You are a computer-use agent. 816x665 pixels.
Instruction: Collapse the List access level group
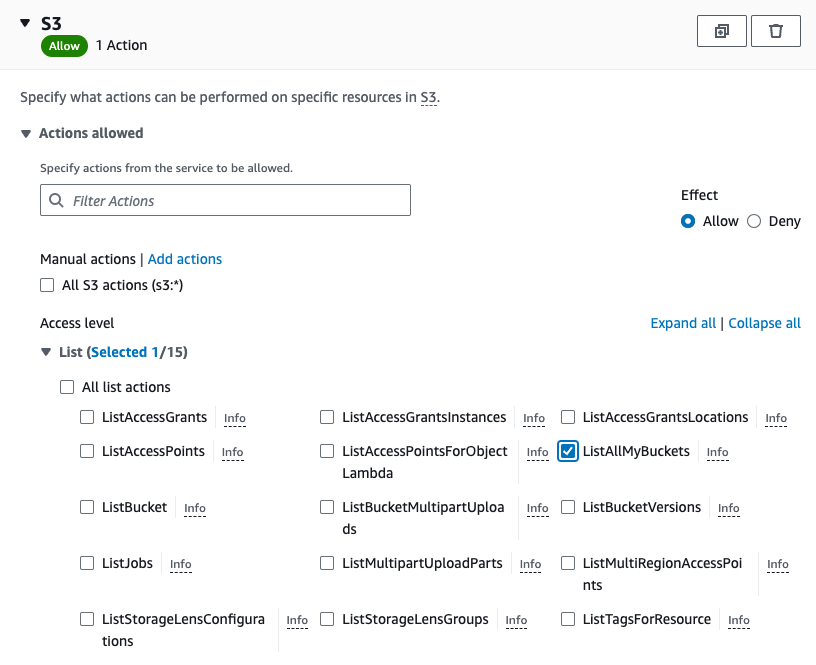[x=46, y=352]
